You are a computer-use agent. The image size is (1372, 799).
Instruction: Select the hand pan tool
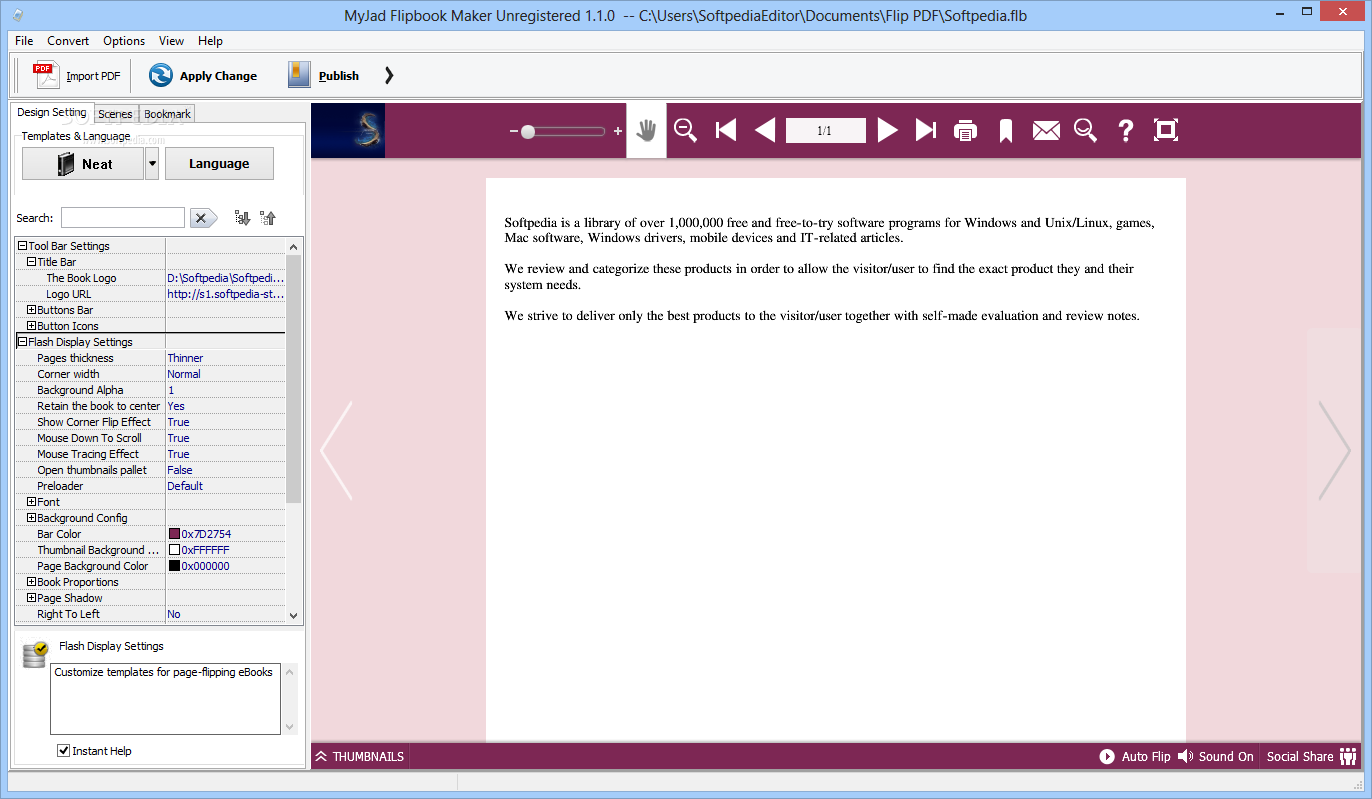click(646, 130)
